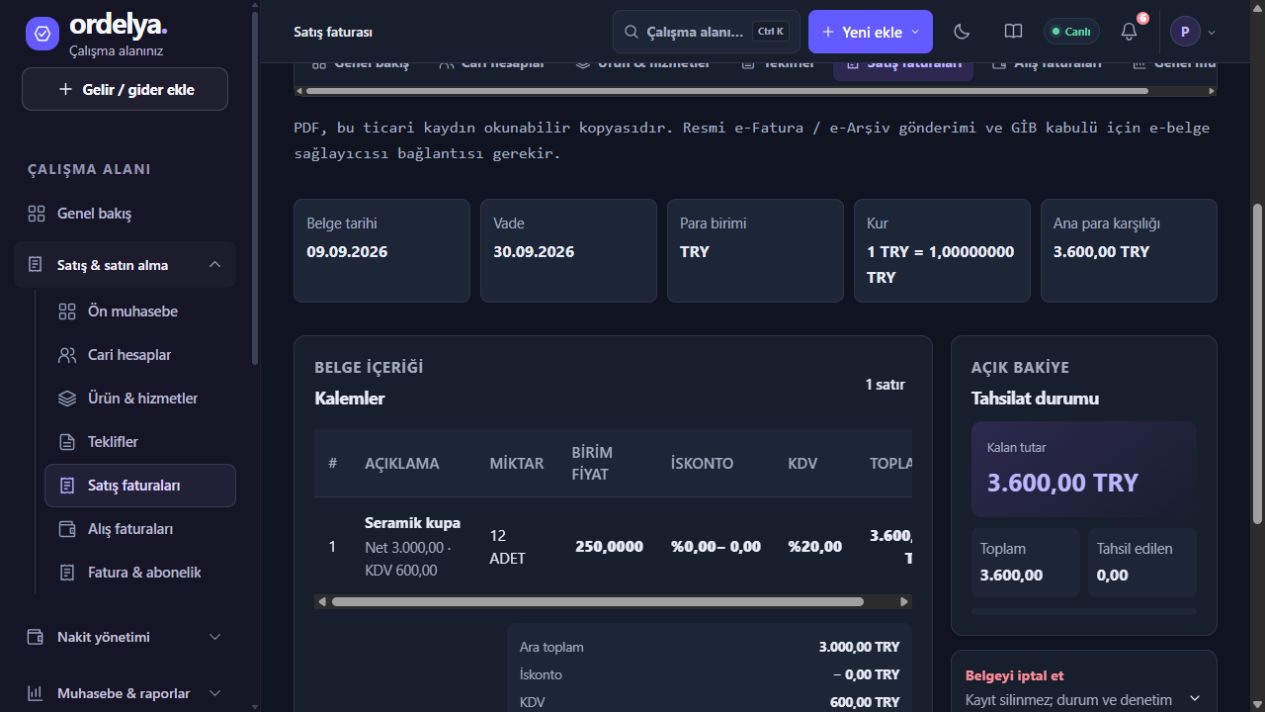Click the Kalemler table horizontal scrollbar
1265x712 pixels.
tap(597, 602)
